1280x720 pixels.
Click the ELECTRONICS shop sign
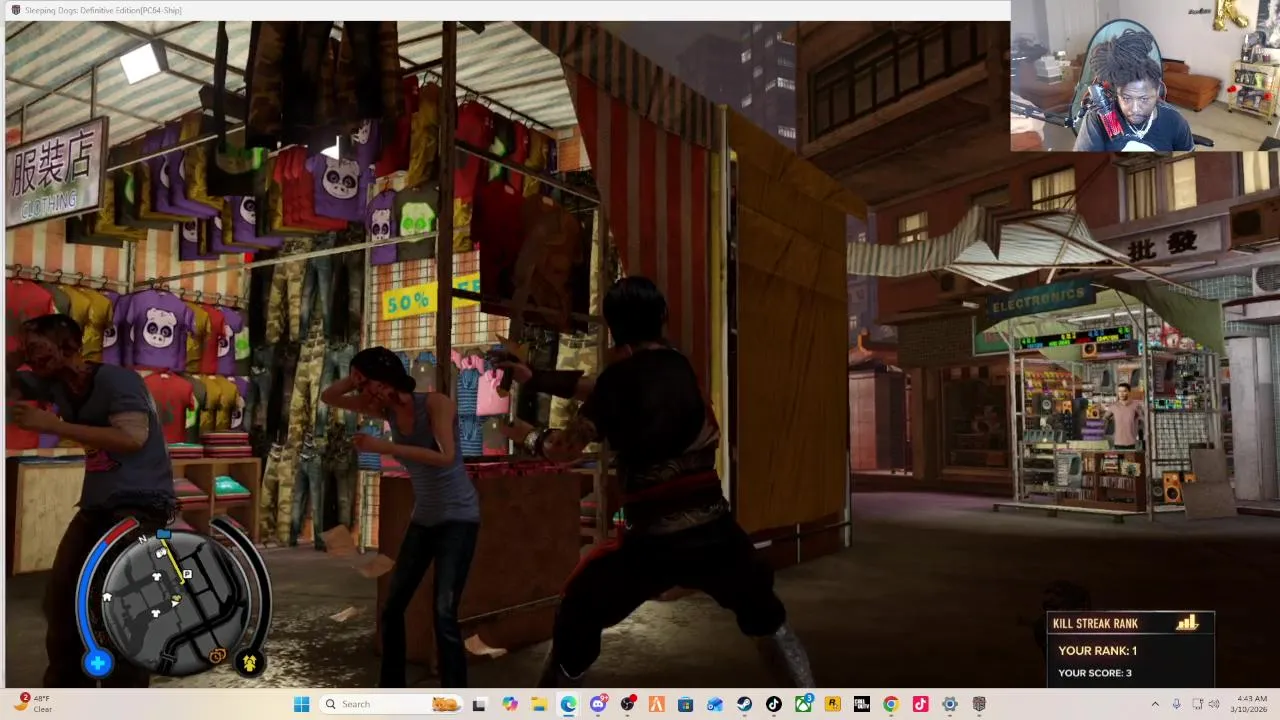coord(1040,298)
